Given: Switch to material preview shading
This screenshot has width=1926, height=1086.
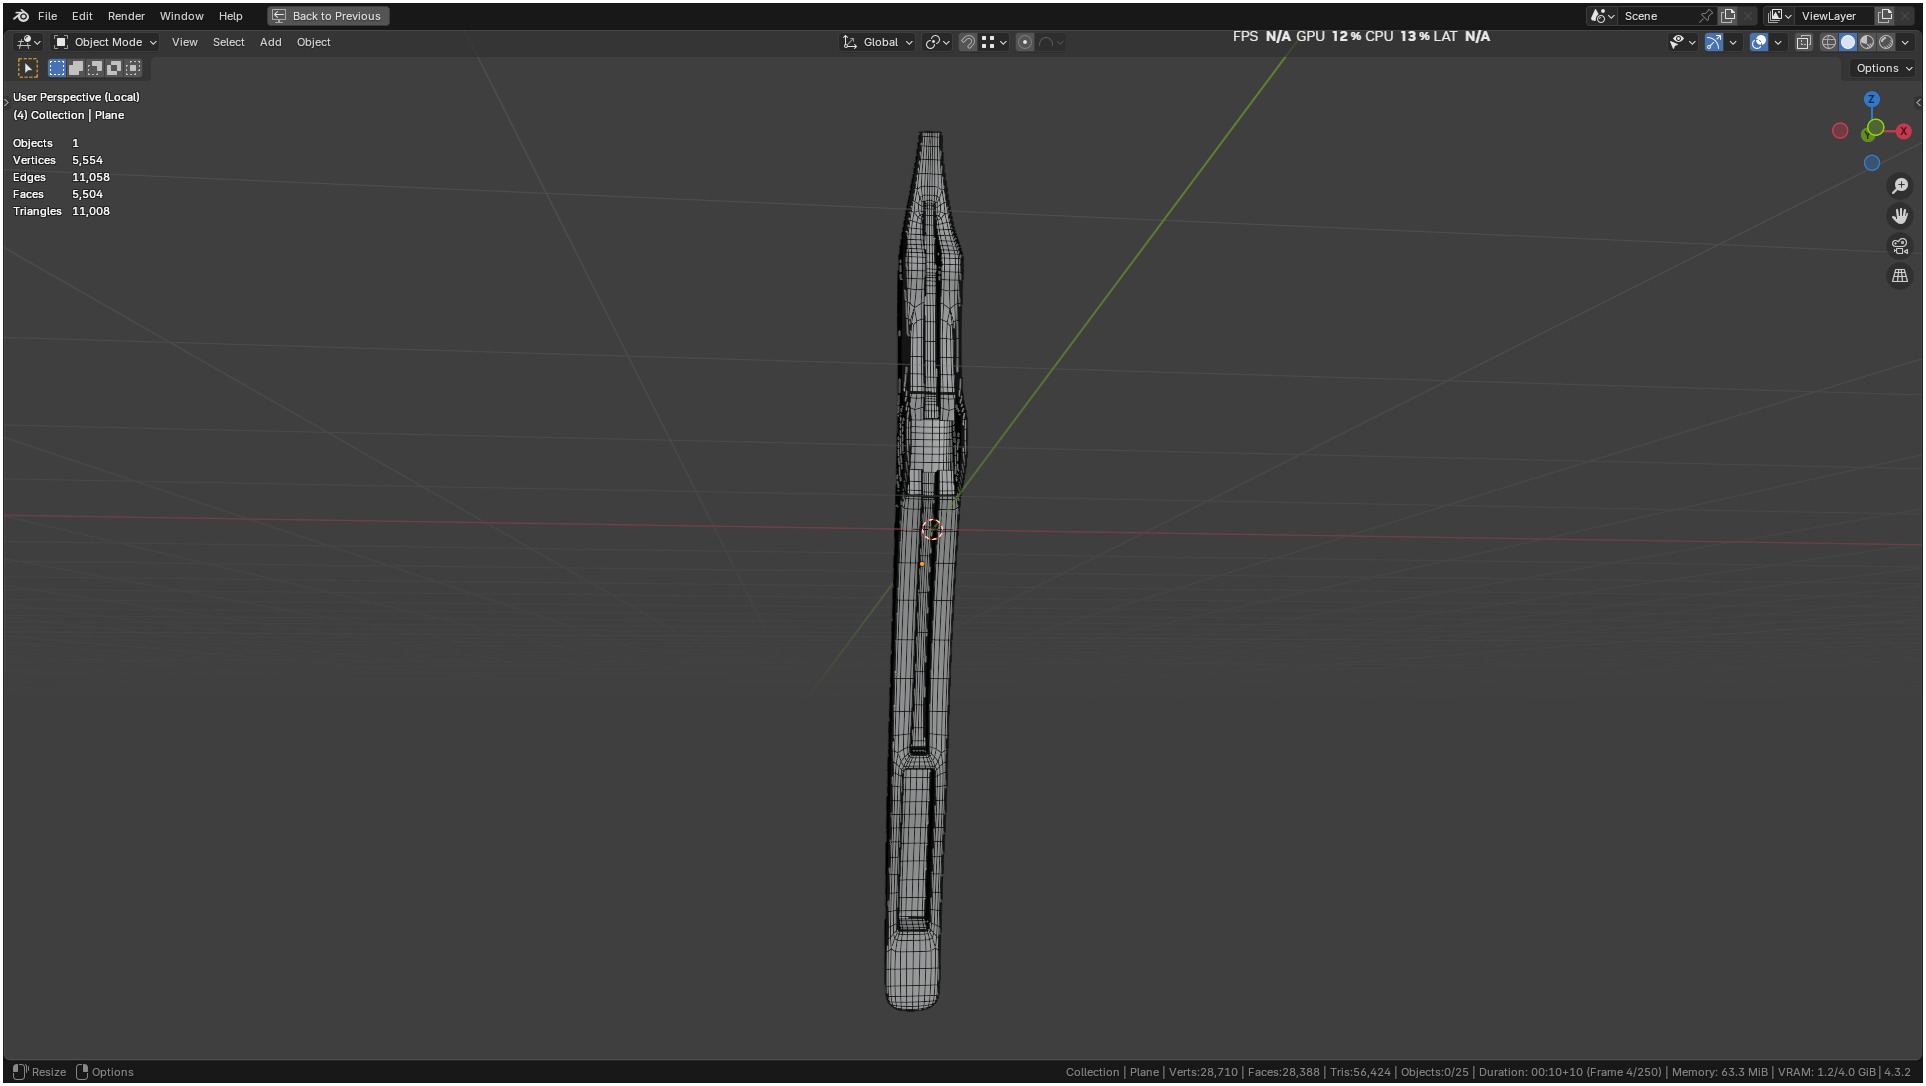Looking at the screenshot, I should coord(1867,42).
